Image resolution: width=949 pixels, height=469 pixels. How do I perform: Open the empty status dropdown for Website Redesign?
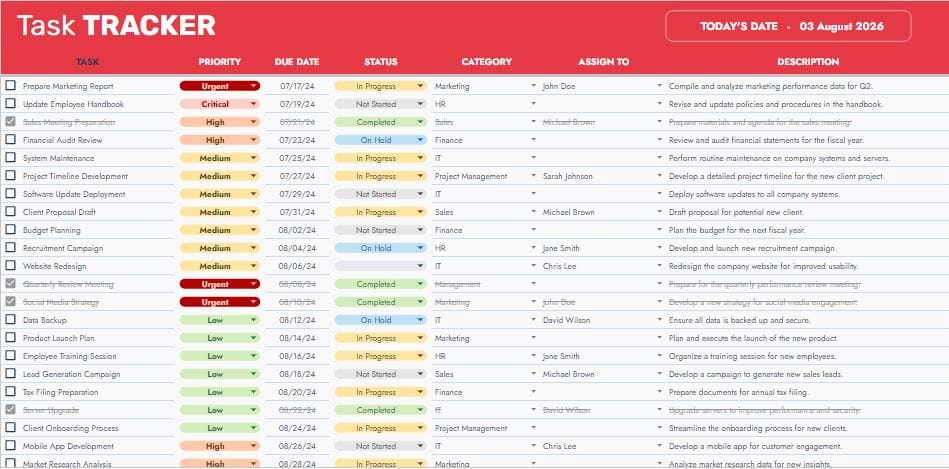pyautogui.click(x=381, y=266)
